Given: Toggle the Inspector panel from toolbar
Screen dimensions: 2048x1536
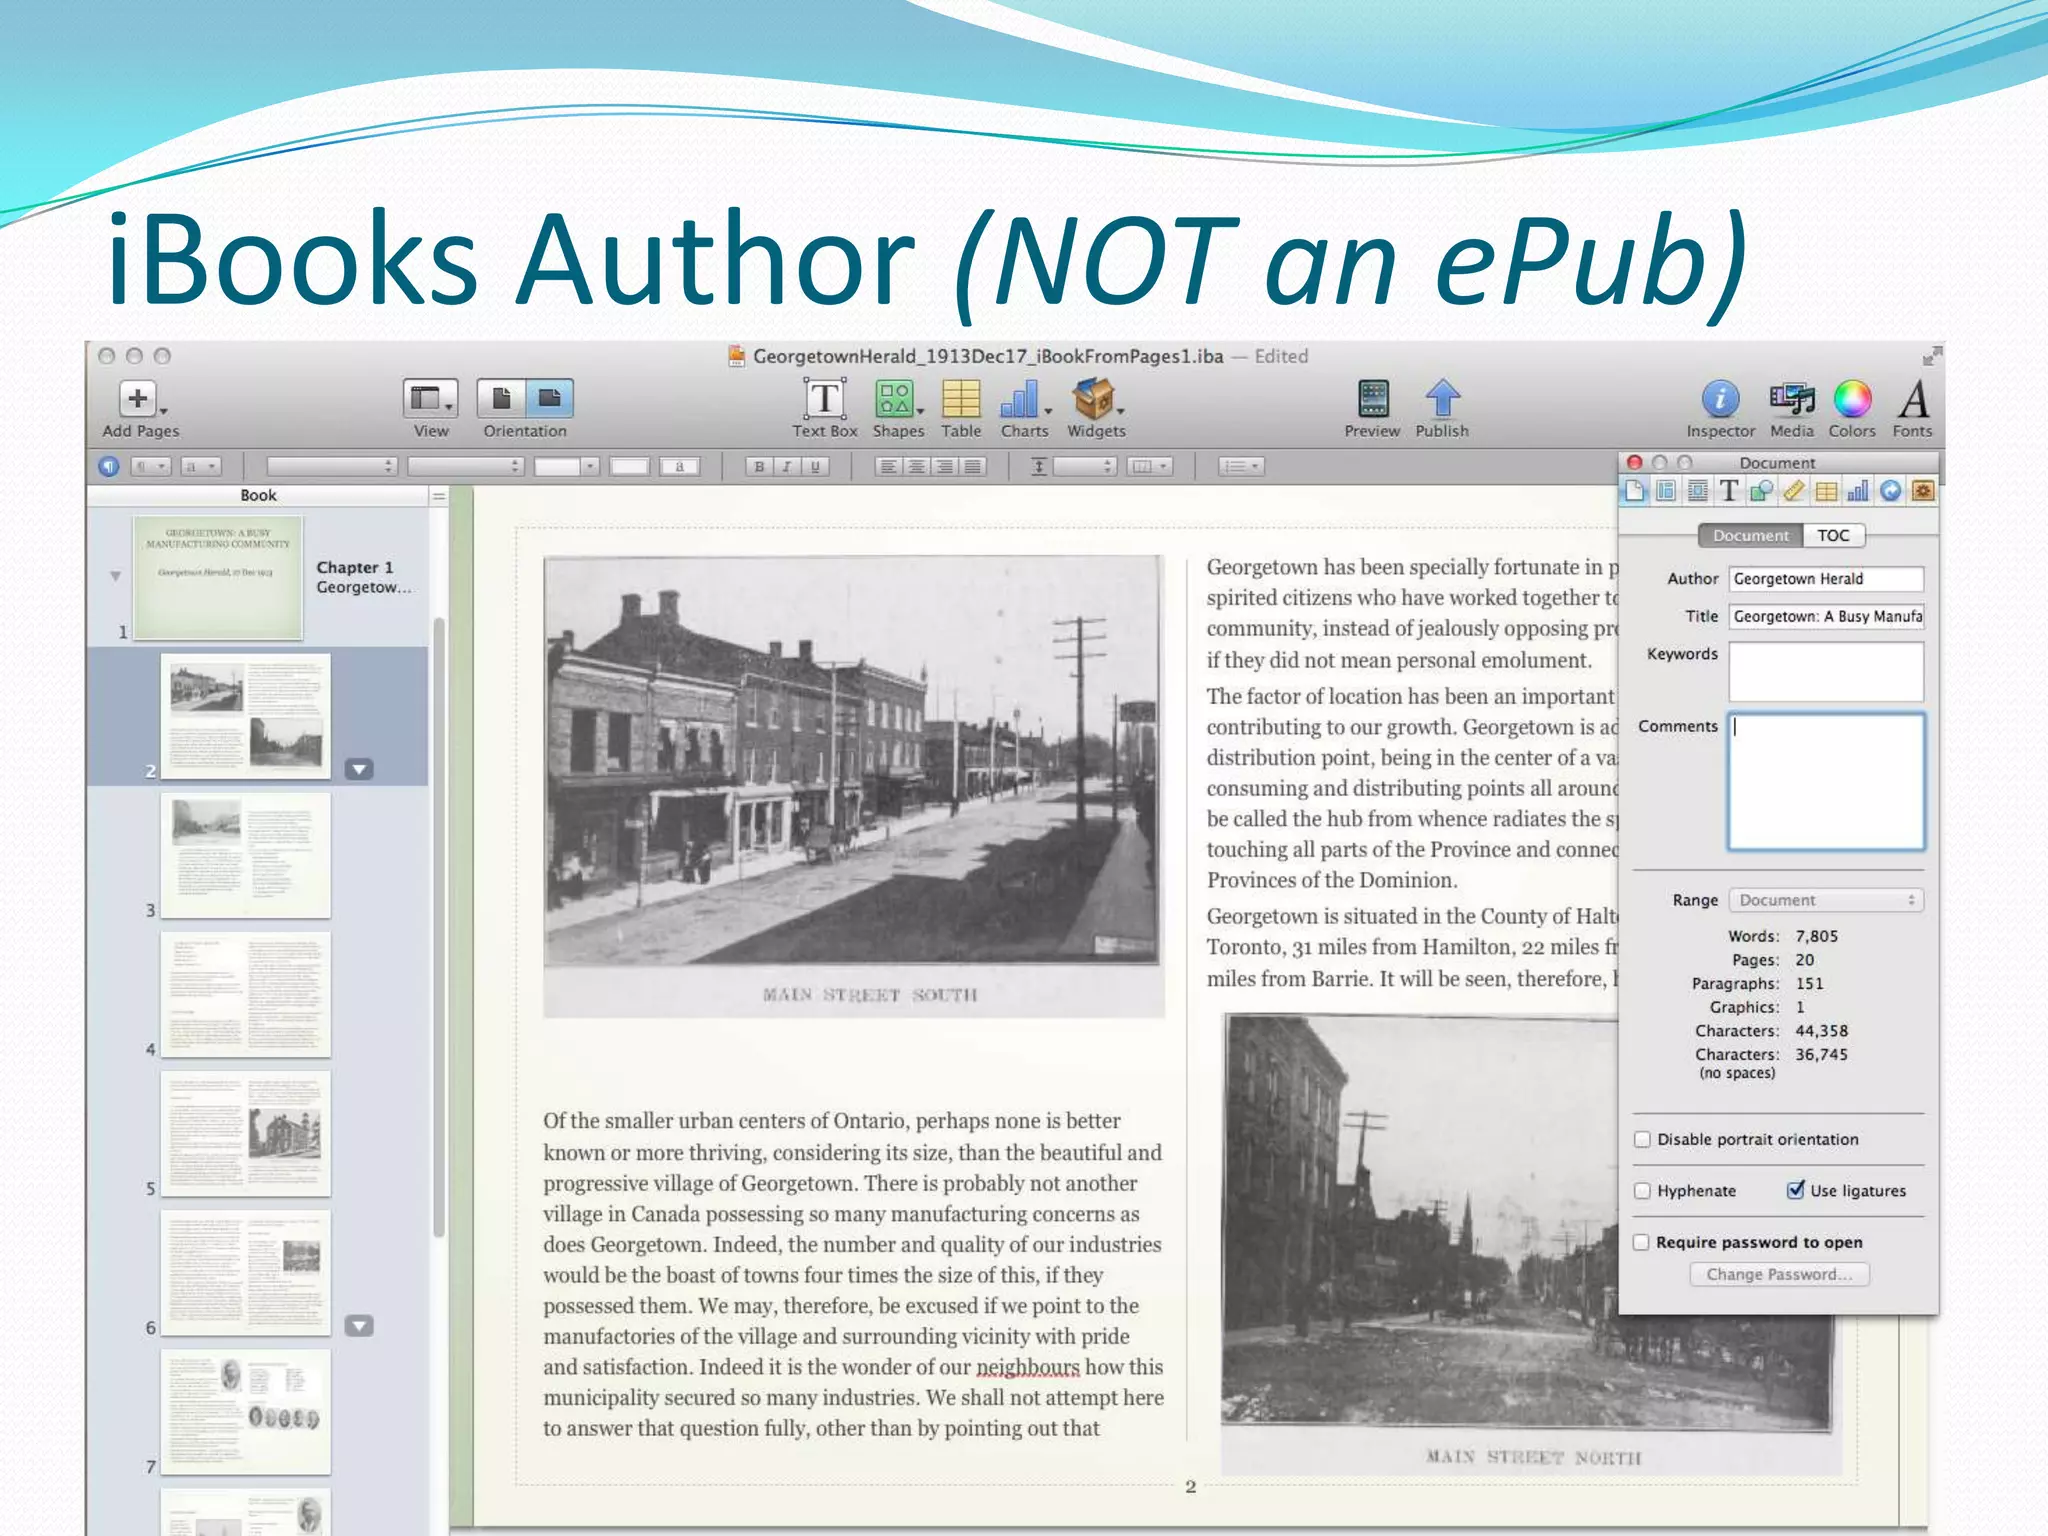Looking at the screenshot, I should tap(1720, 399).
